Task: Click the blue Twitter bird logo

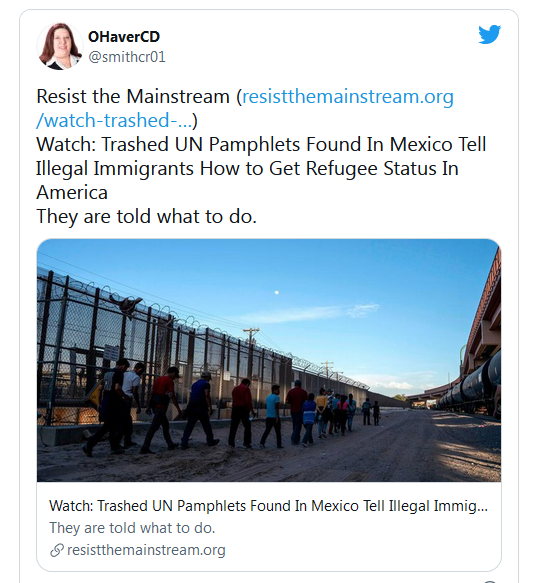Action: [489, 34]
